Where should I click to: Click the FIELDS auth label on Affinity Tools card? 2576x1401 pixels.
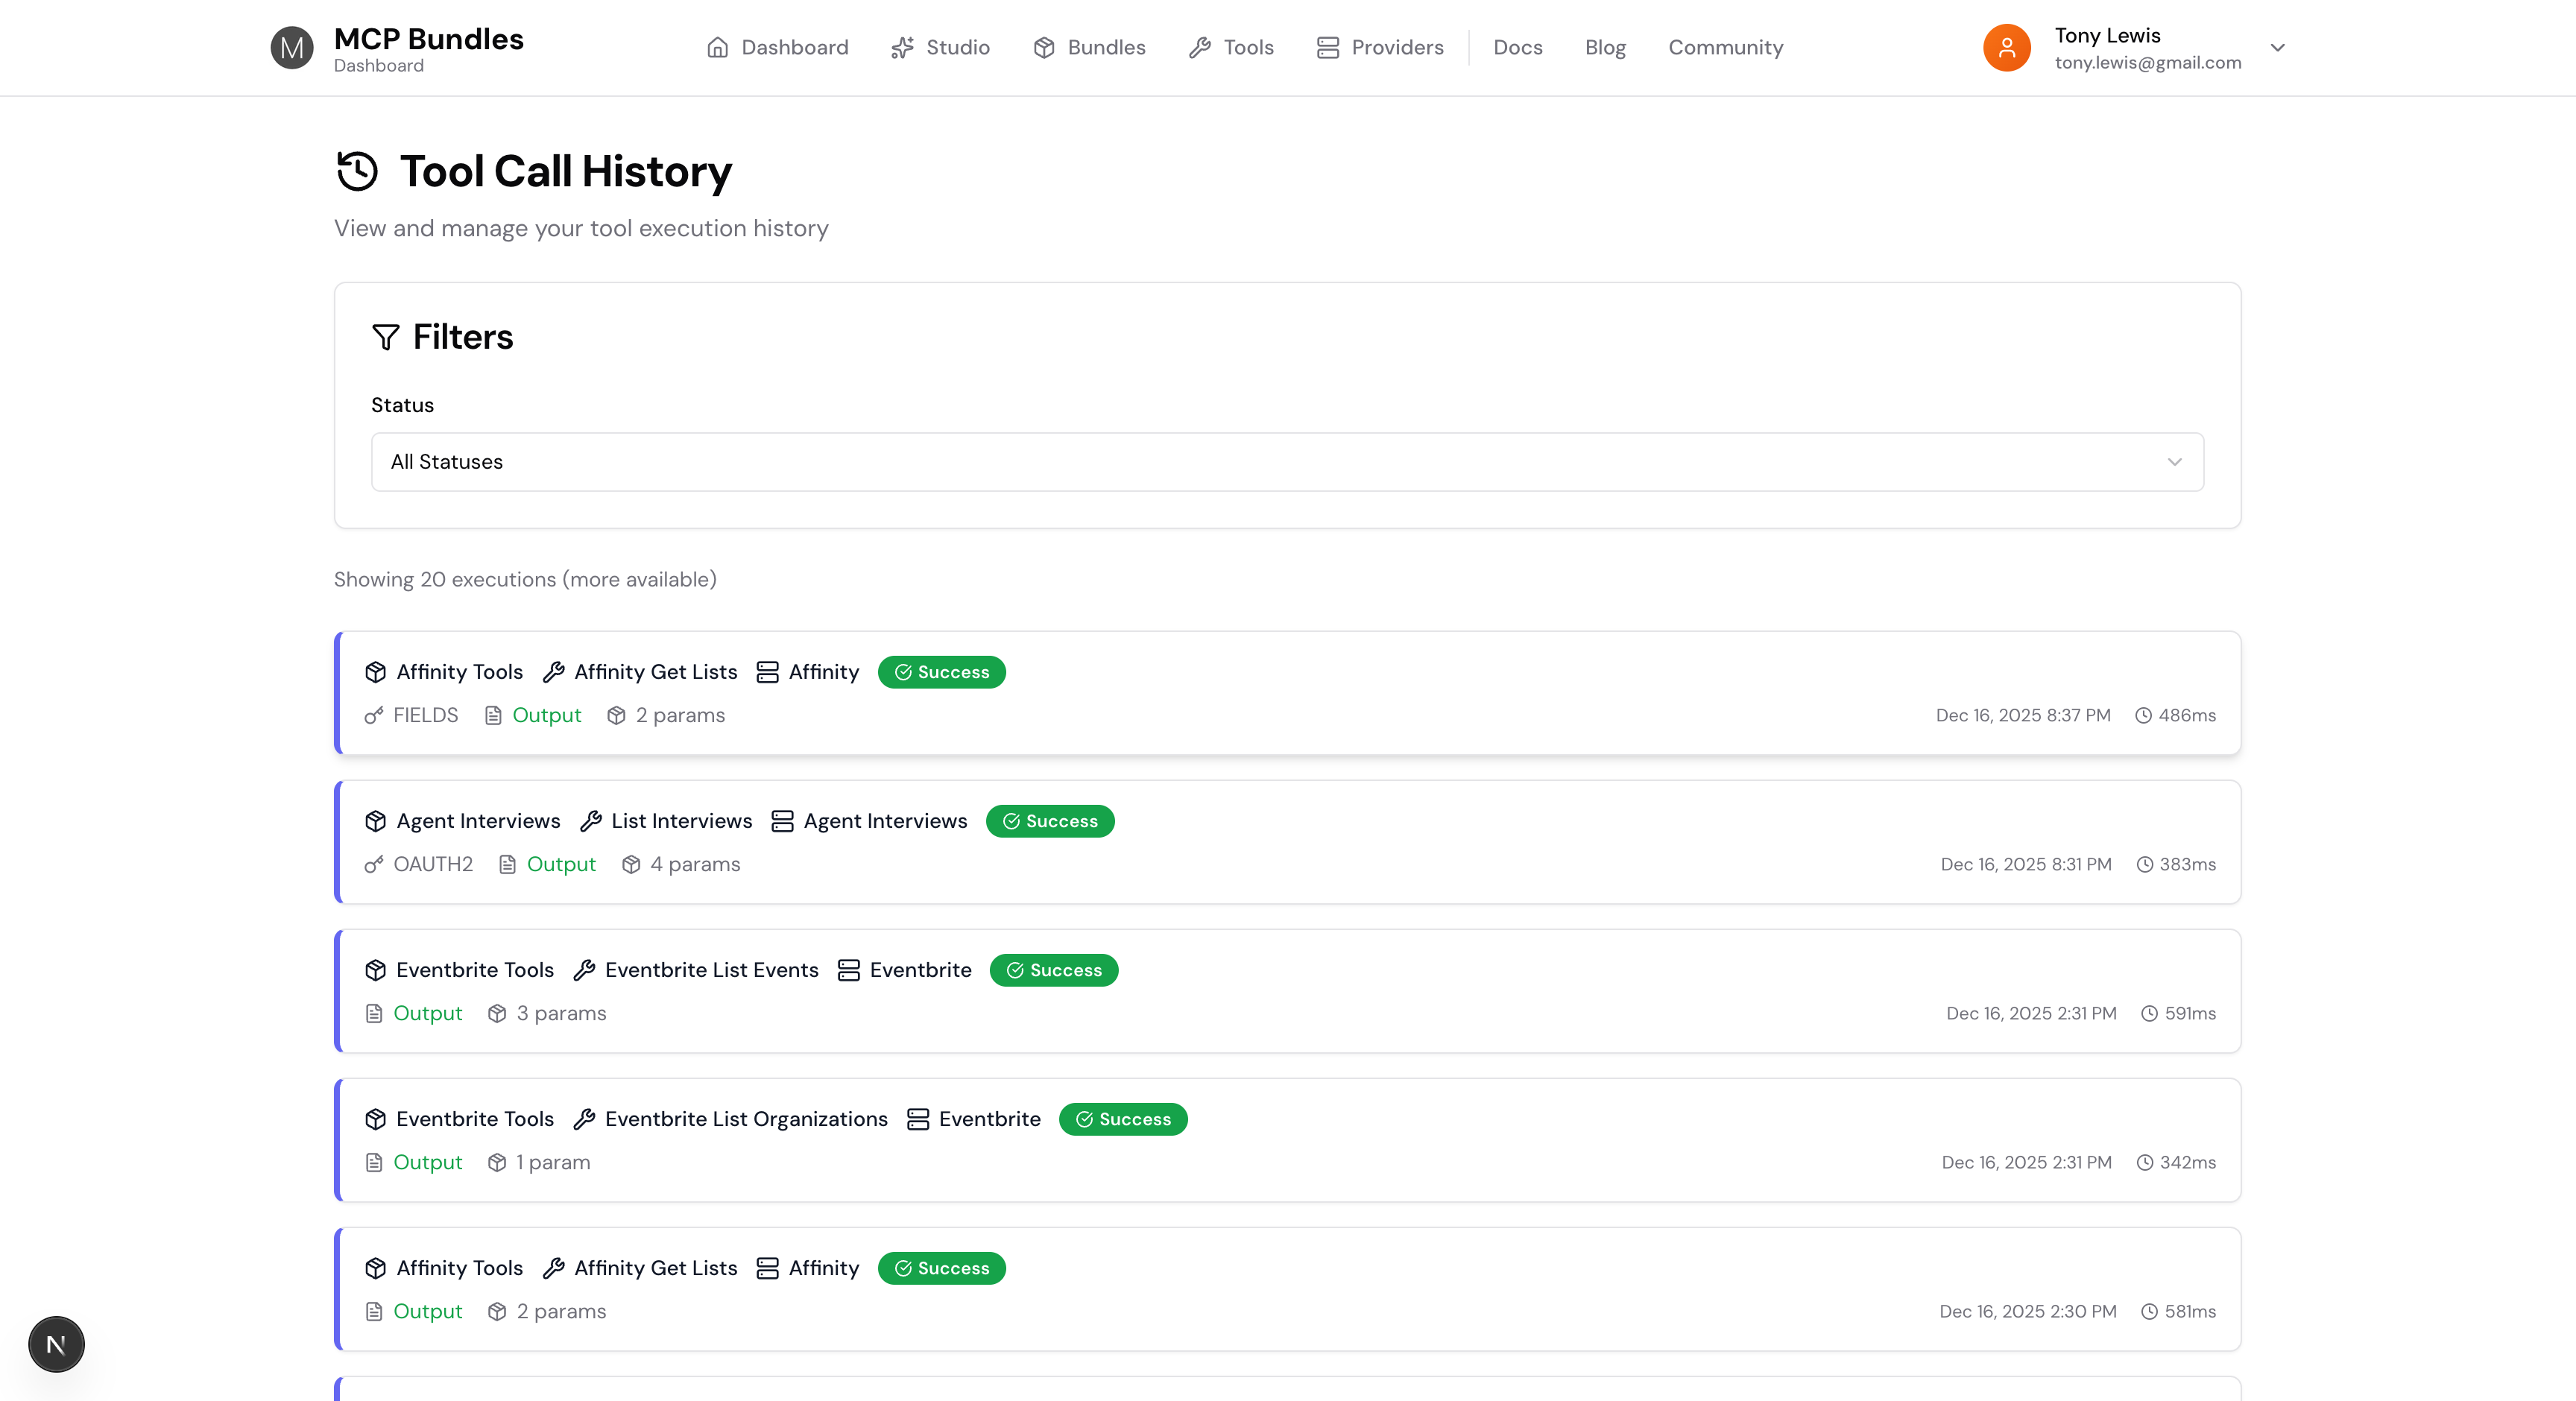424,714
